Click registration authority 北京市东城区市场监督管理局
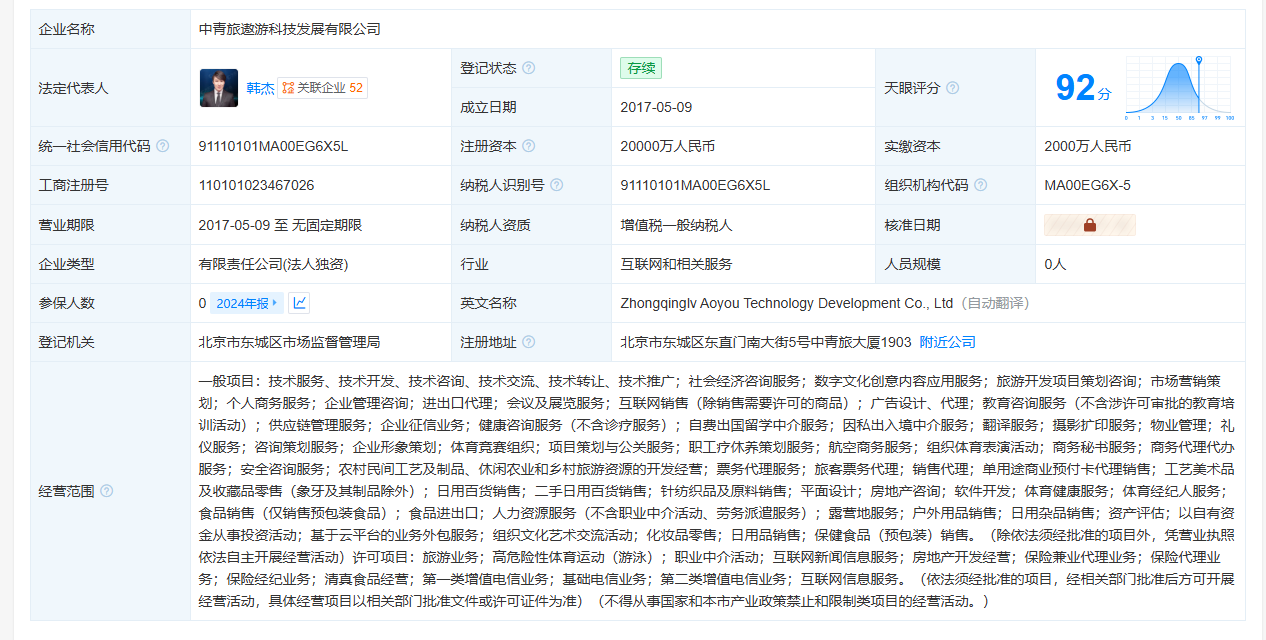This screenshot has width=1266, height=640. click(290, 342)
